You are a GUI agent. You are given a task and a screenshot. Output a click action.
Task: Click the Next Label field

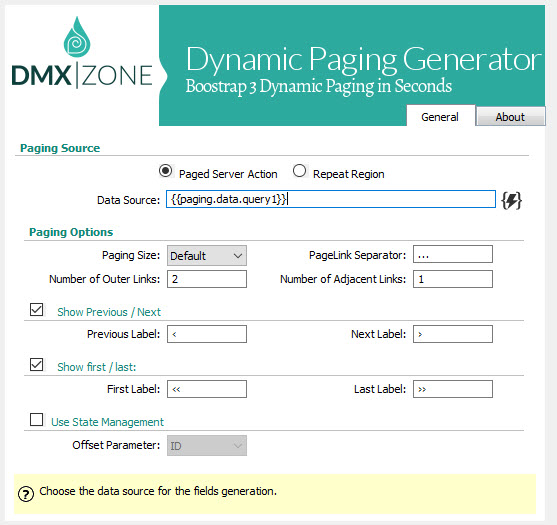click(453, 334)
